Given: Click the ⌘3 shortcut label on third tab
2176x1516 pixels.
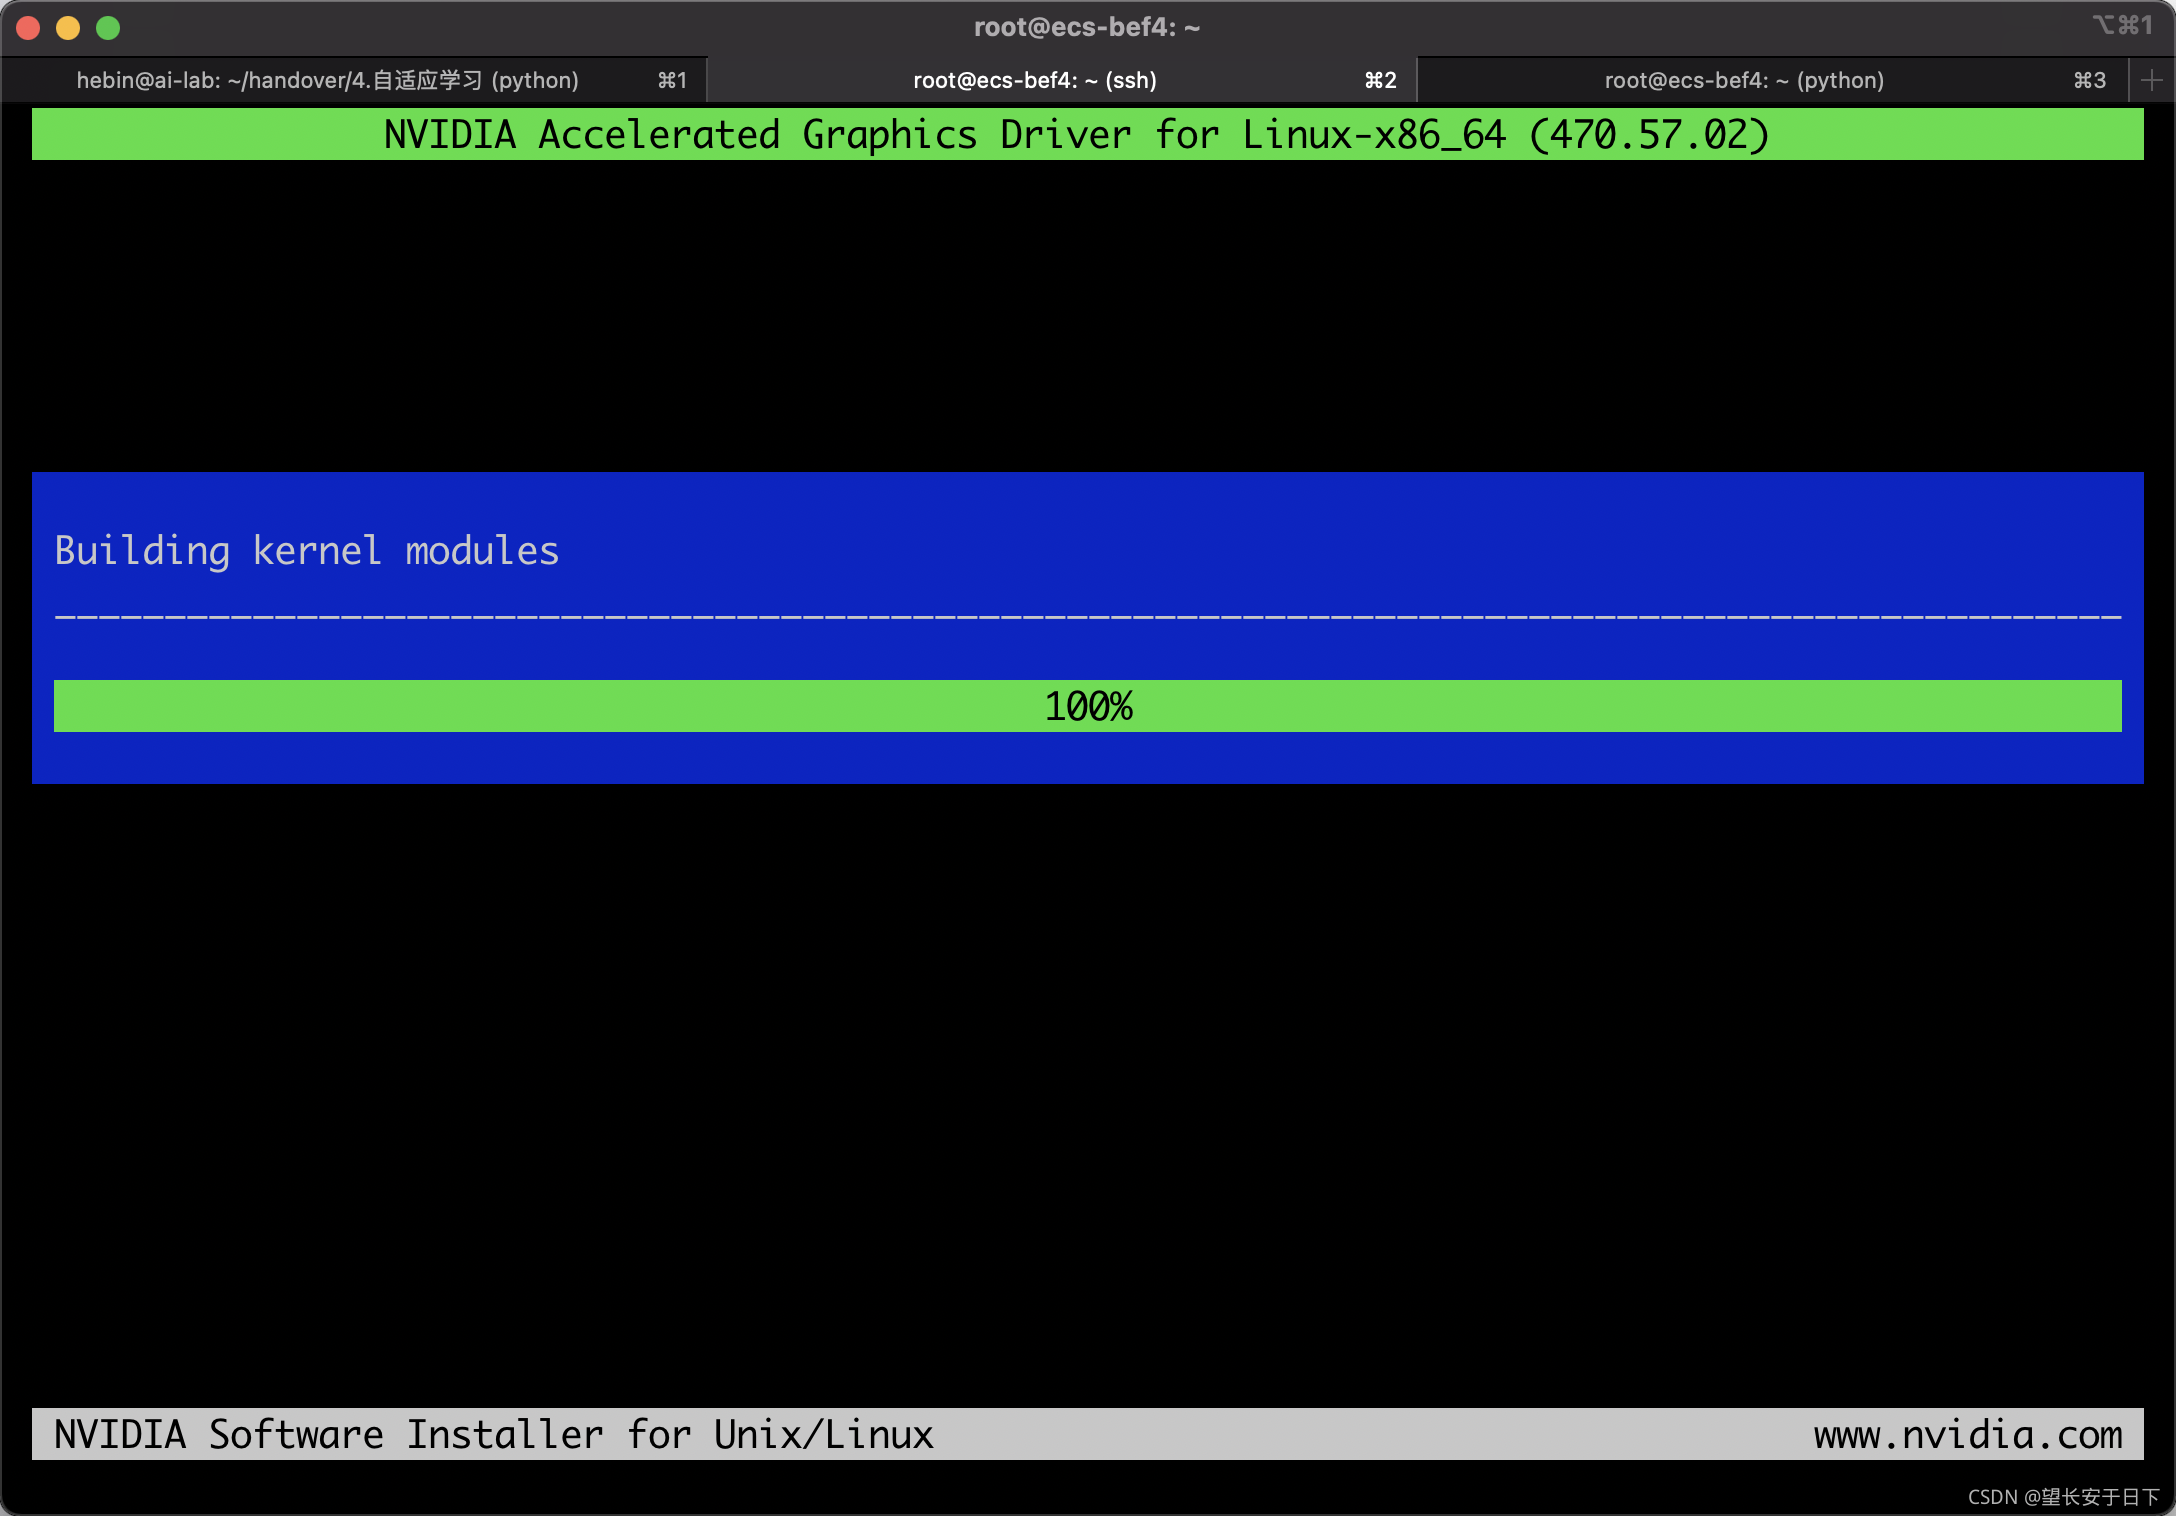Looking at the screenshot, I should click(x=2089, y=80).
